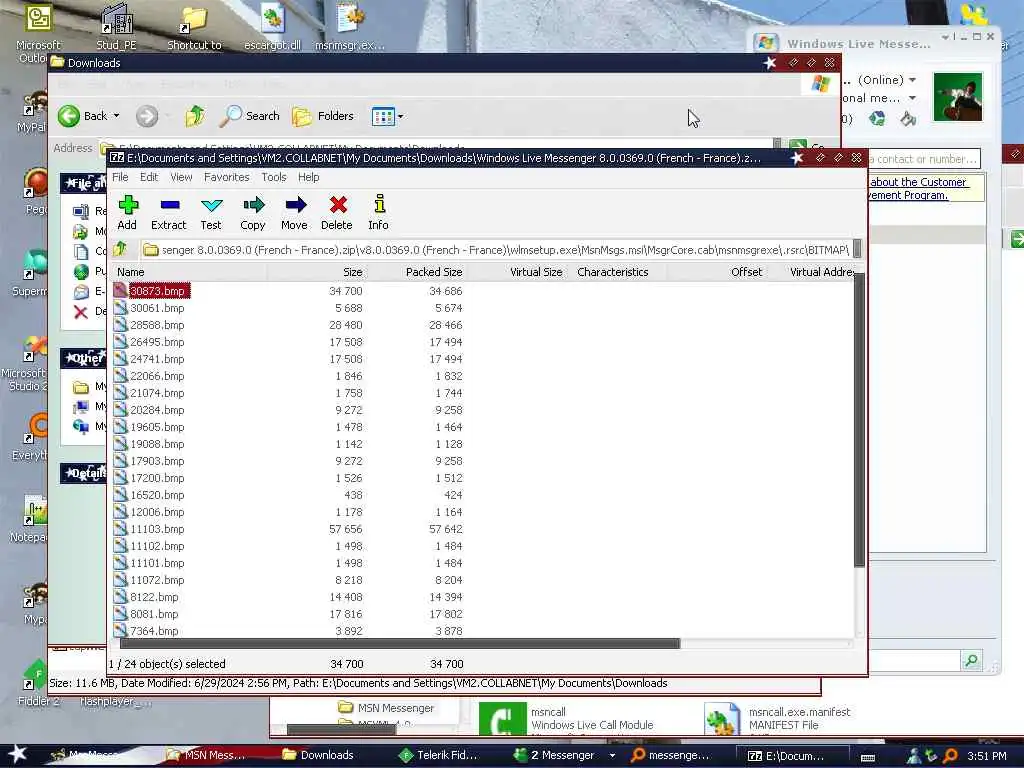Open the File menu in 7-Zip
The width and height of the screenshot is (1024, 768).
[x=120, y=177]
